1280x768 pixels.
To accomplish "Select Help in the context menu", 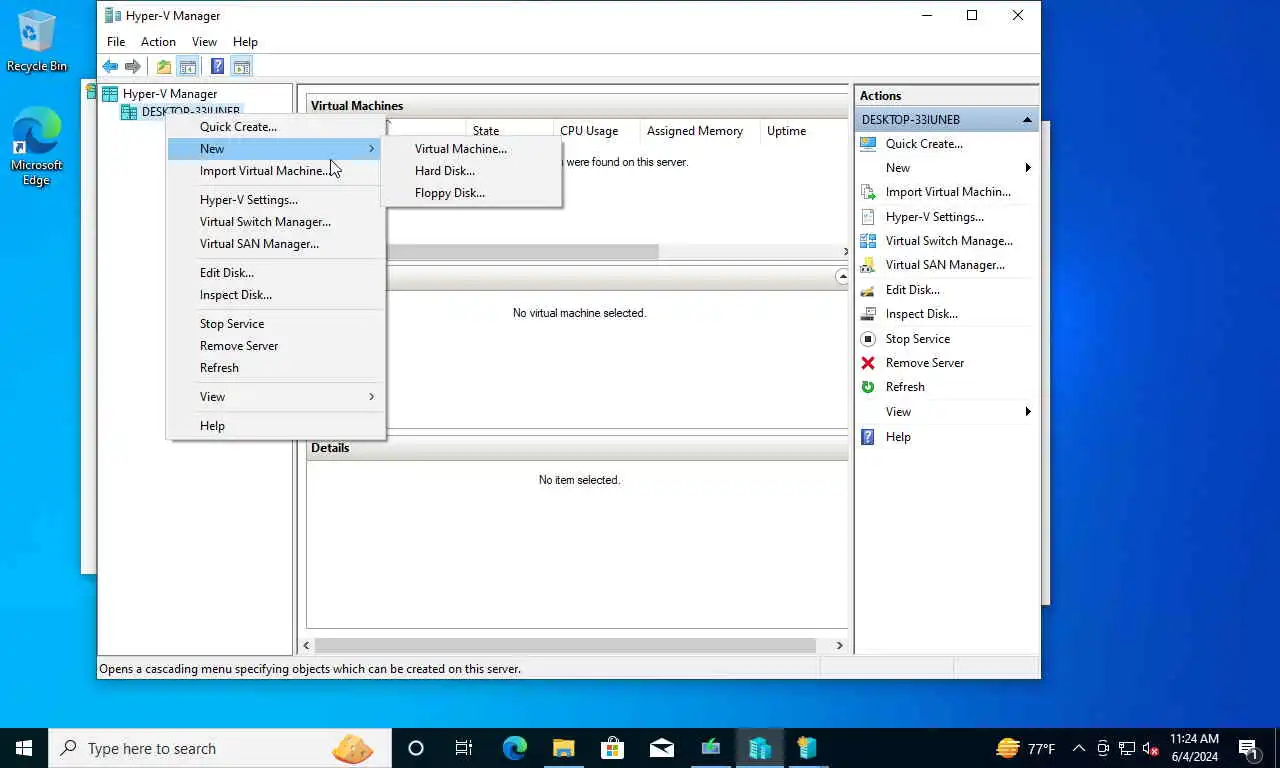I will tap(275, 426).
